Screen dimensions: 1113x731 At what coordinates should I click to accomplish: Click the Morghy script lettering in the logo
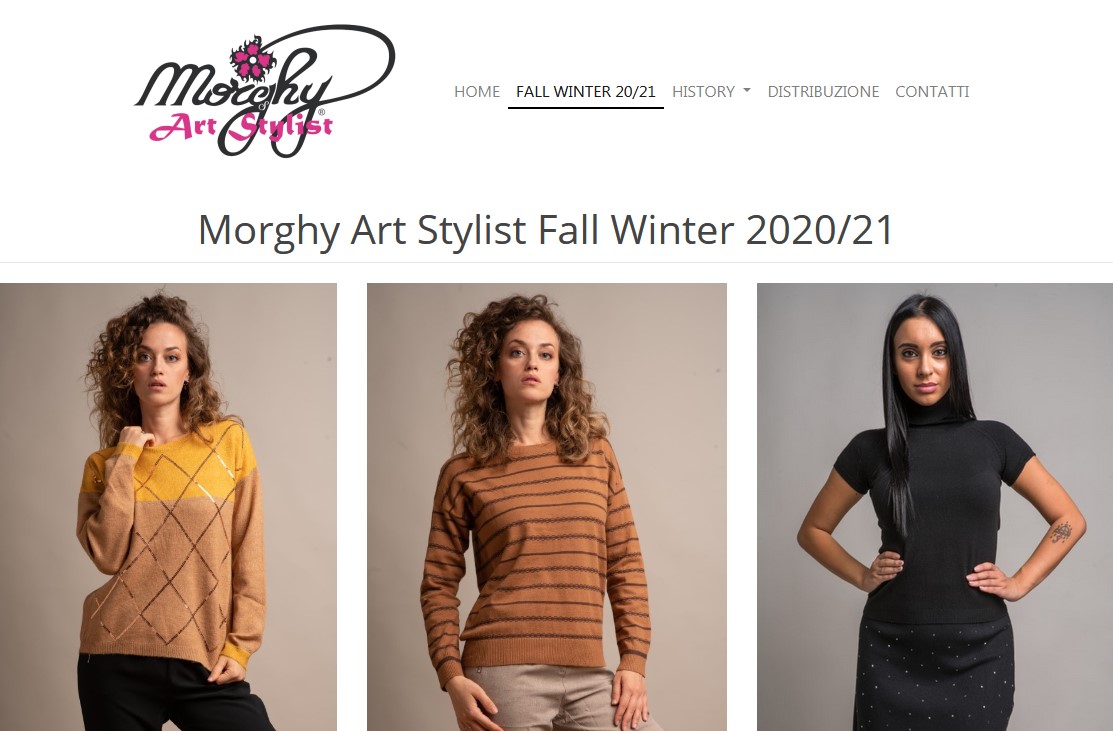click(x=234, y=85)
